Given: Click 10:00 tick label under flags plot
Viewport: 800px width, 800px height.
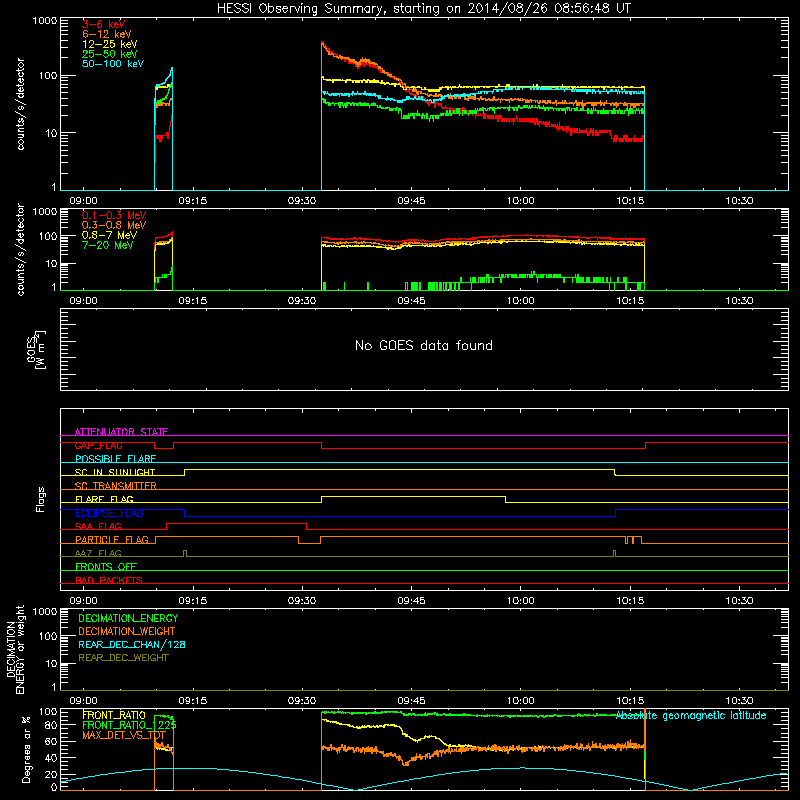Looking at the screenshot, I should 520,601.
